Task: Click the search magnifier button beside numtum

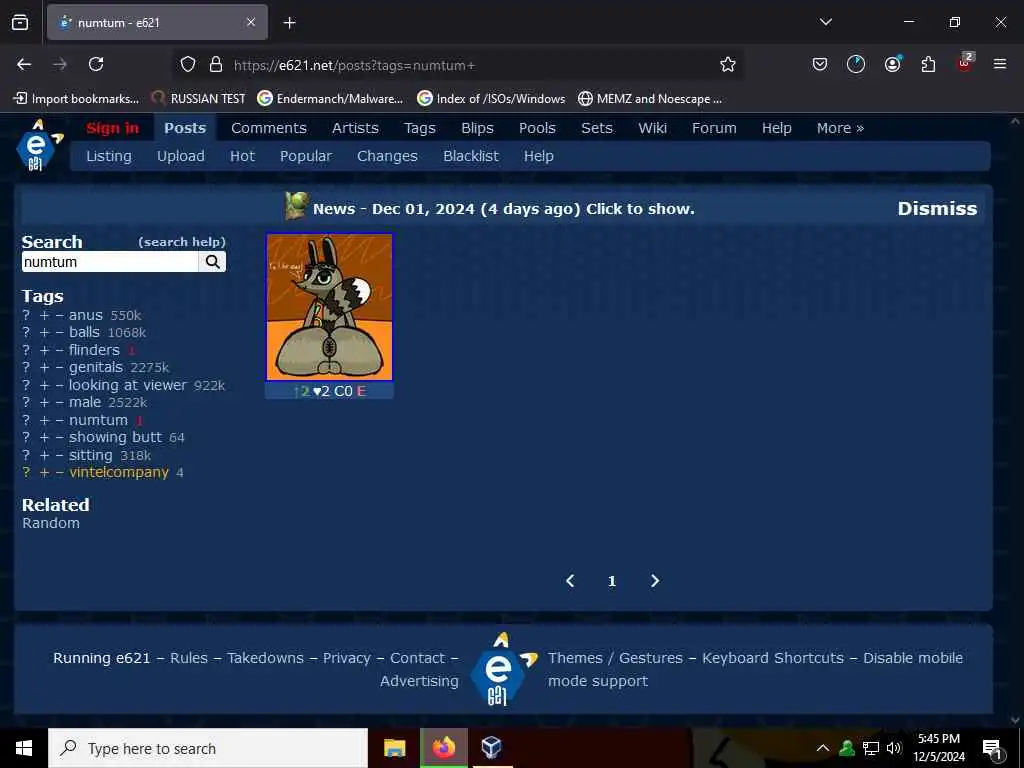Action: [x=212, y=262]
